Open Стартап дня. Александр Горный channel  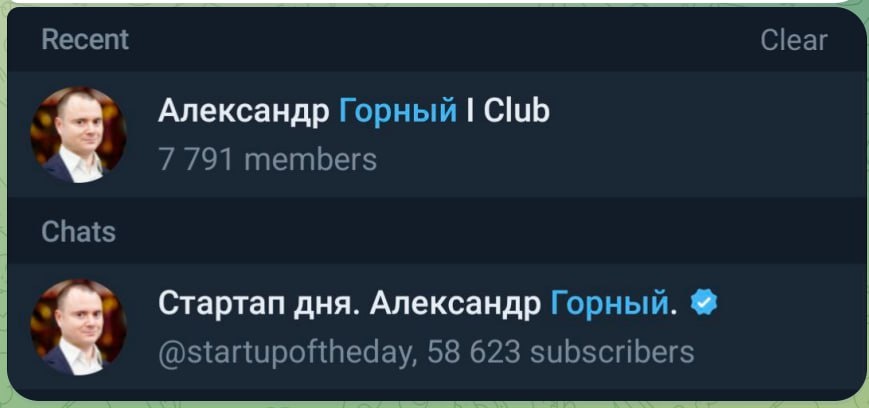click(x=434, y=327)
